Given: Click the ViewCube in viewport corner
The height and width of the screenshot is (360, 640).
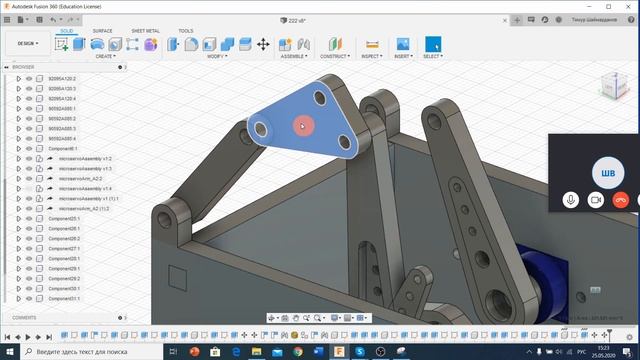Looking at the screenshot, I should pyautogui.click(x=614, y=85).
